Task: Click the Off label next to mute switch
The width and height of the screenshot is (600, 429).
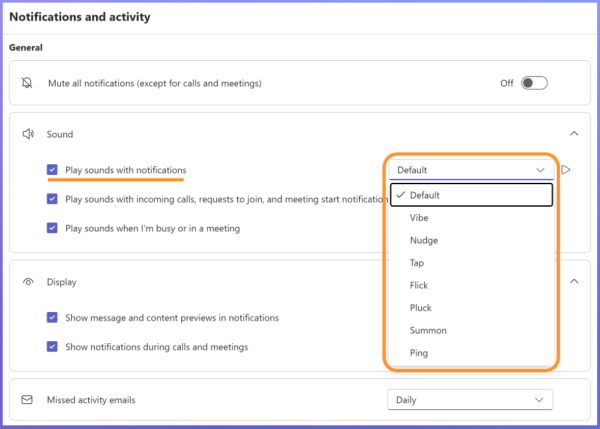Action: (507, 83)
